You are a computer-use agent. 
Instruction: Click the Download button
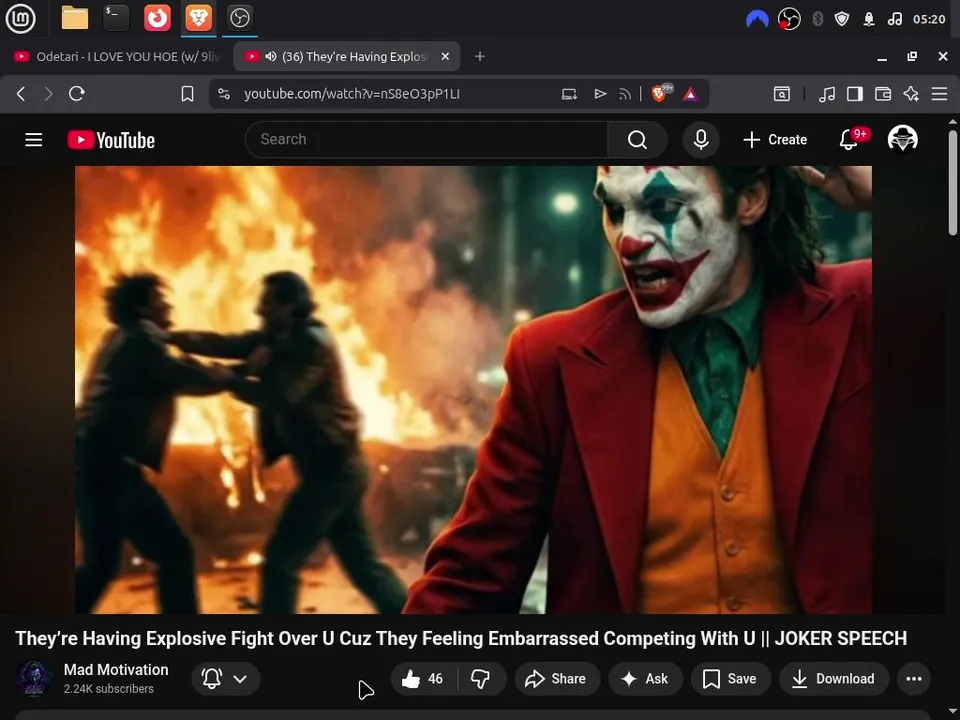pos(834,678)
